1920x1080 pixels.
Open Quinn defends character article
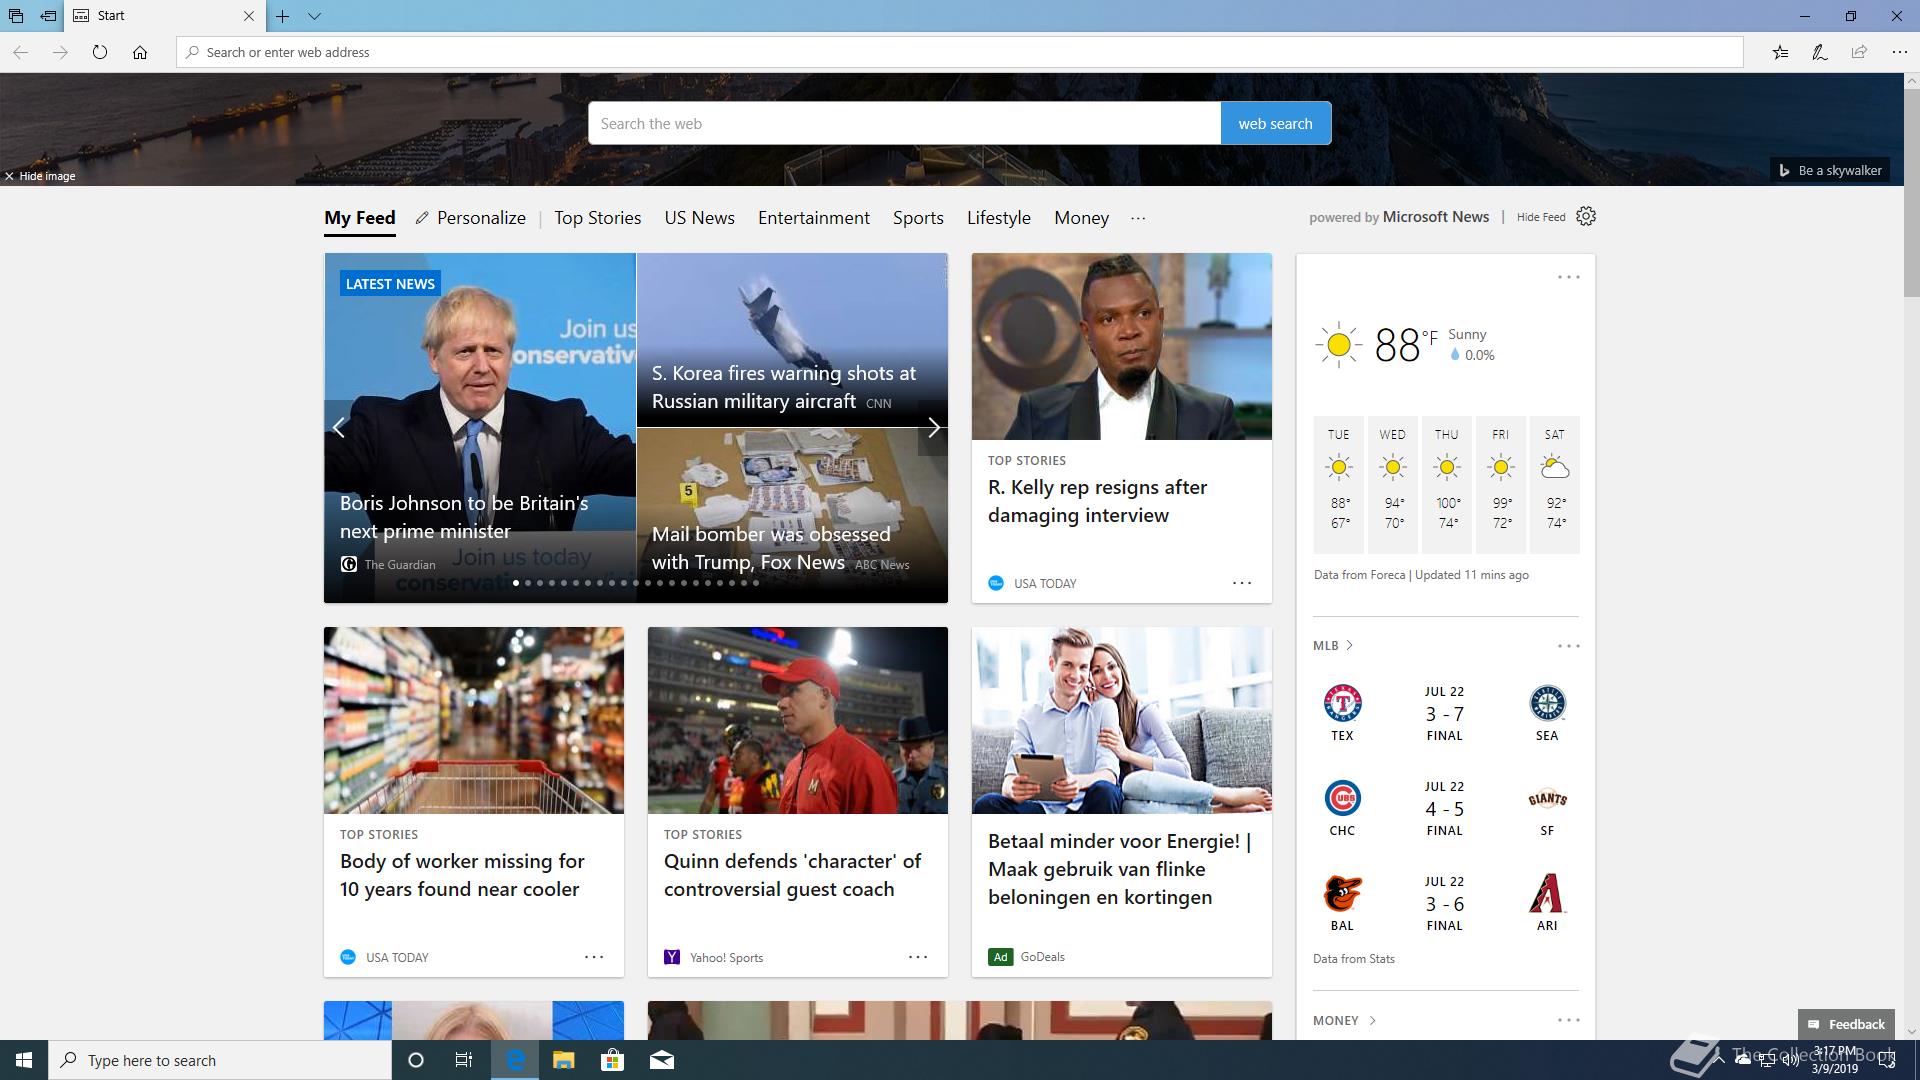coord(792,875)
